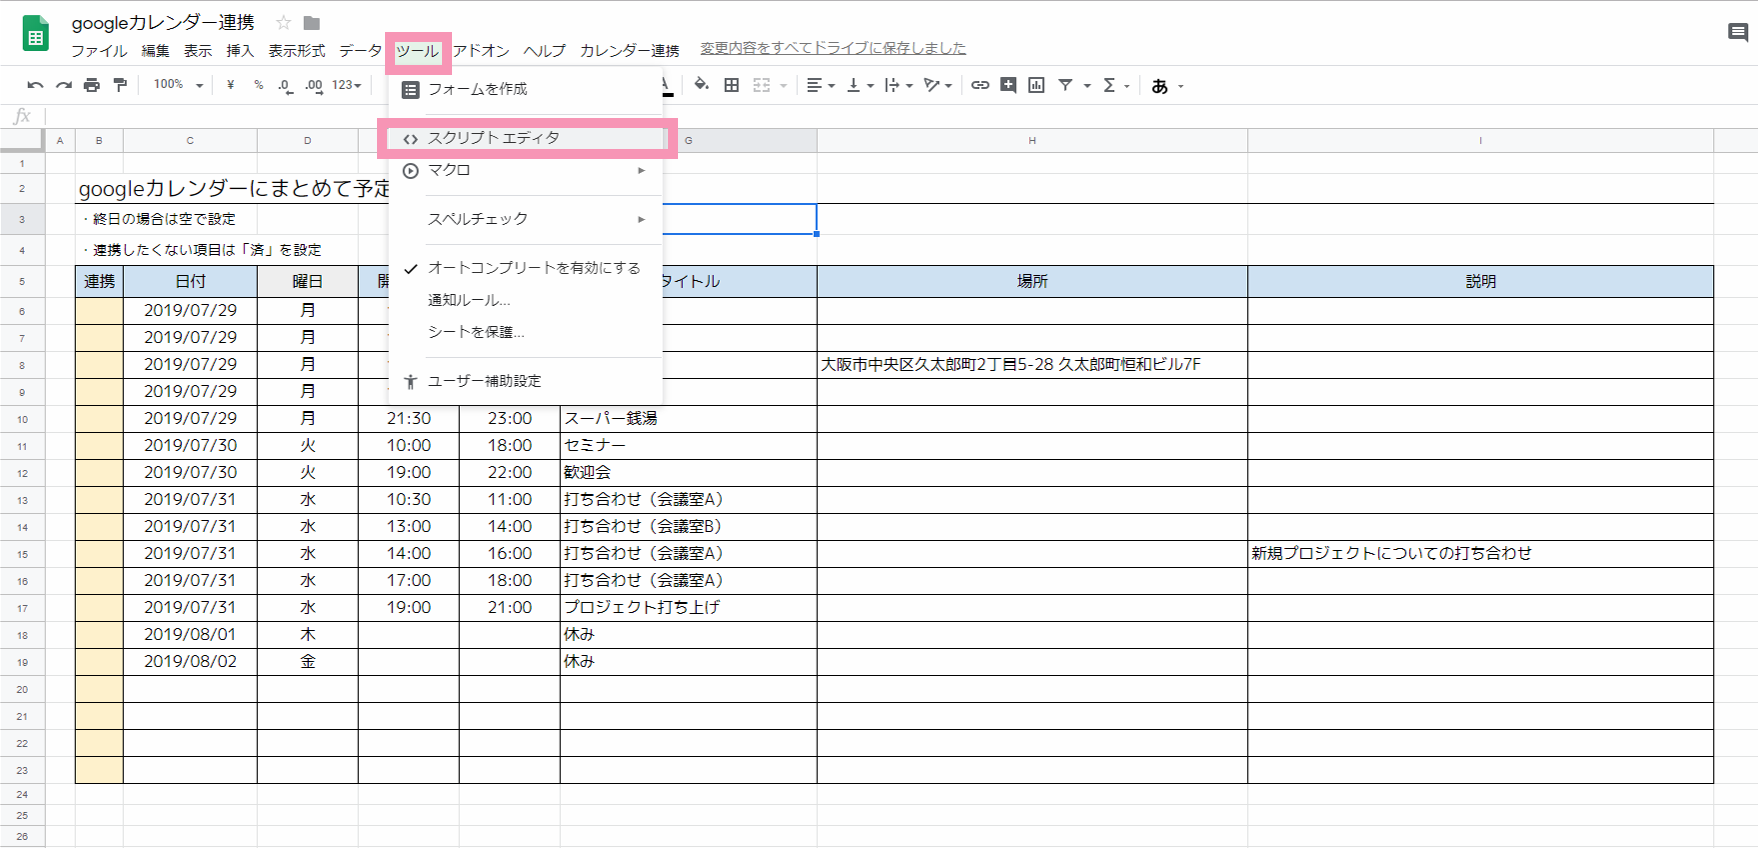Click the vertical align icon

tap(853, 86)
